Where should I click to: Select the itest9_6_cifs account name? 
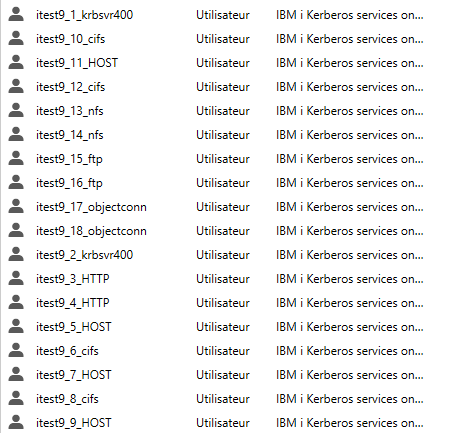67,351
